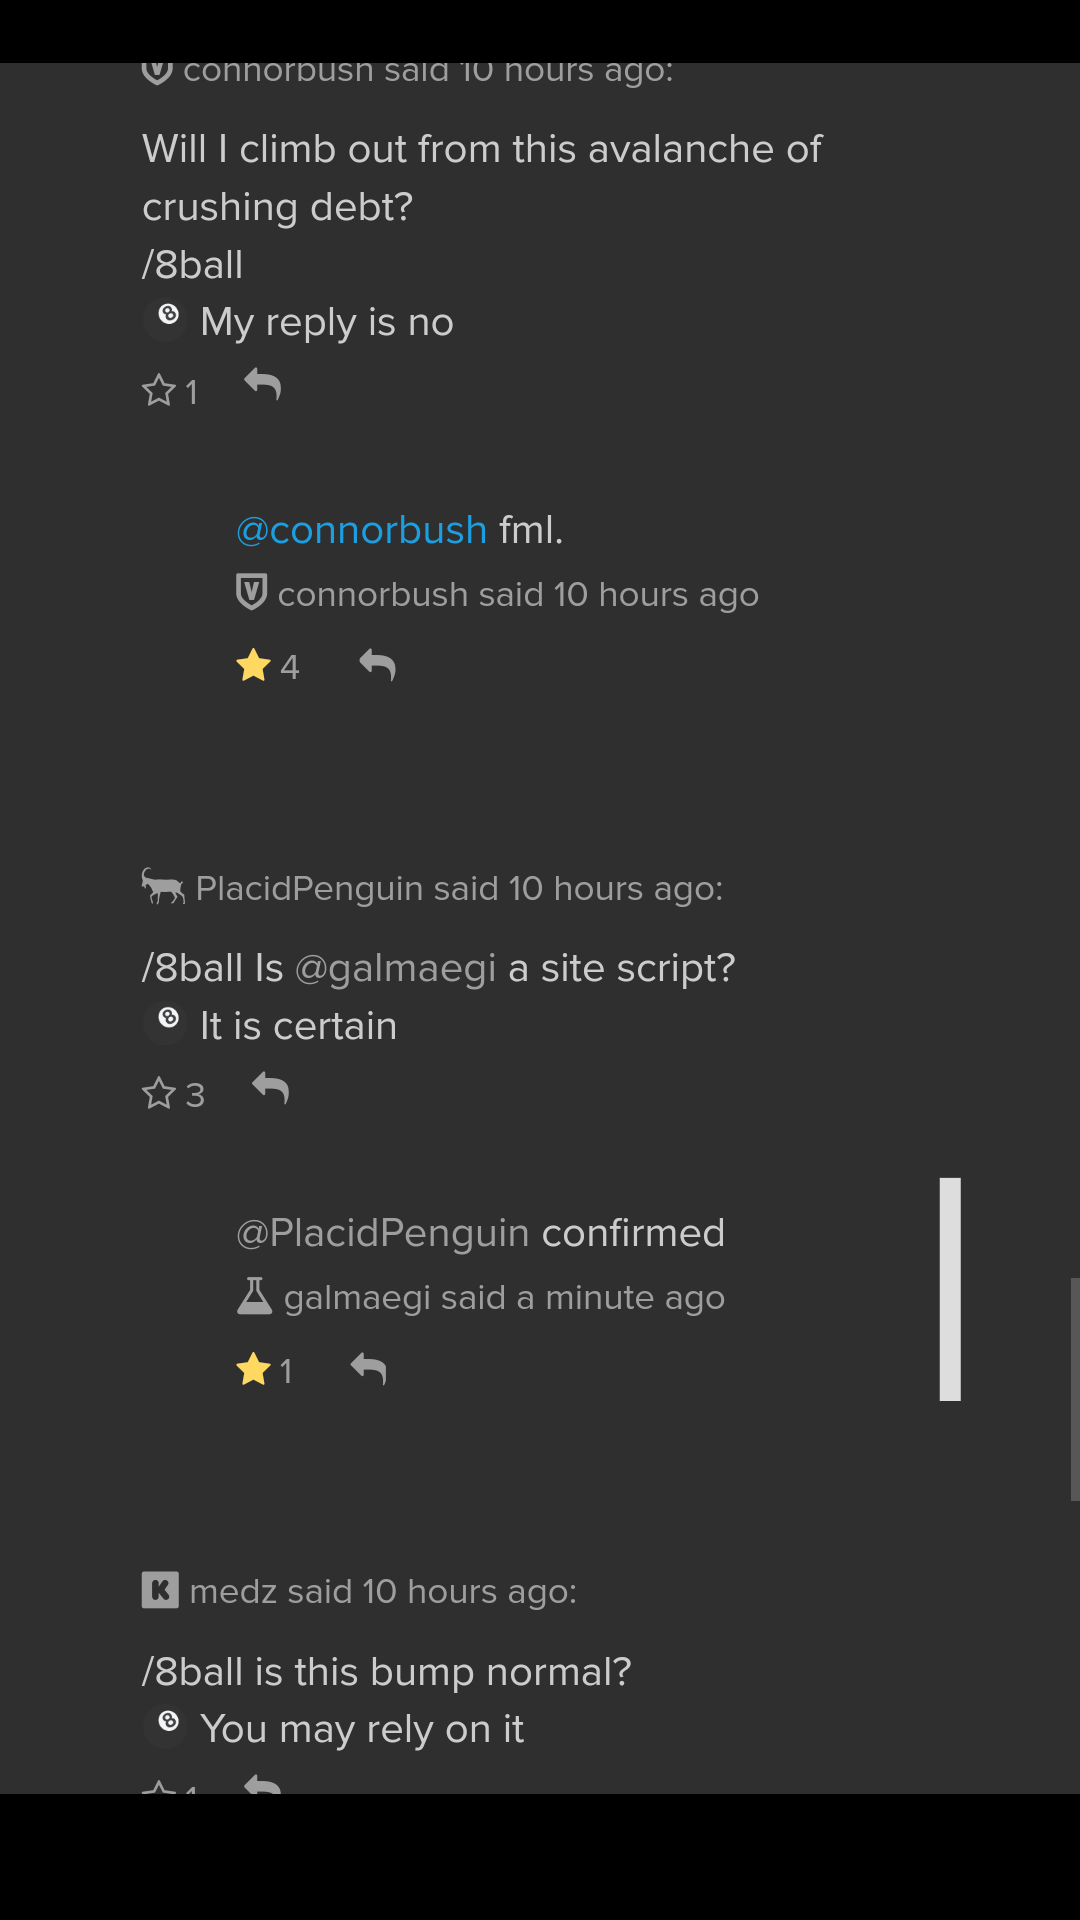Click the page scrollbar thumb on right edge
Screen dimensions: 1080x1920
tap(1075, 1389)
